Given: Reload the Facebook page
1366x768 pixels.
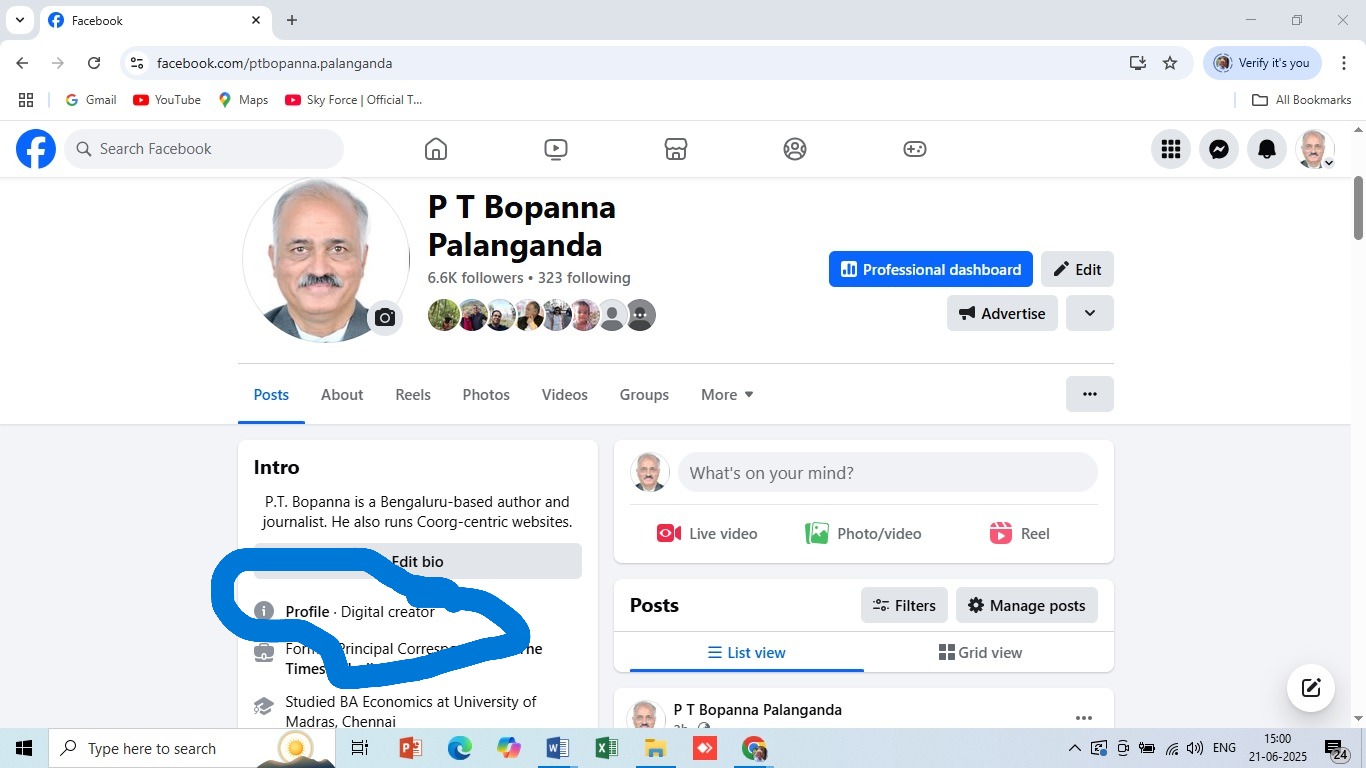Looking at the screenshot, I should 94,63.
